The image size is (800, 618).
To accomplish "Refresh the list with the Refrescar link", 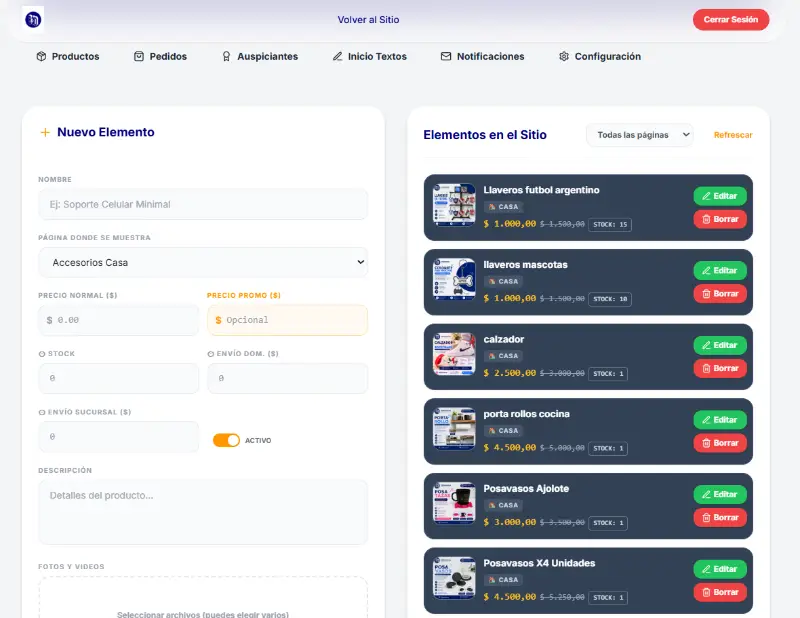I will (733, 135).
